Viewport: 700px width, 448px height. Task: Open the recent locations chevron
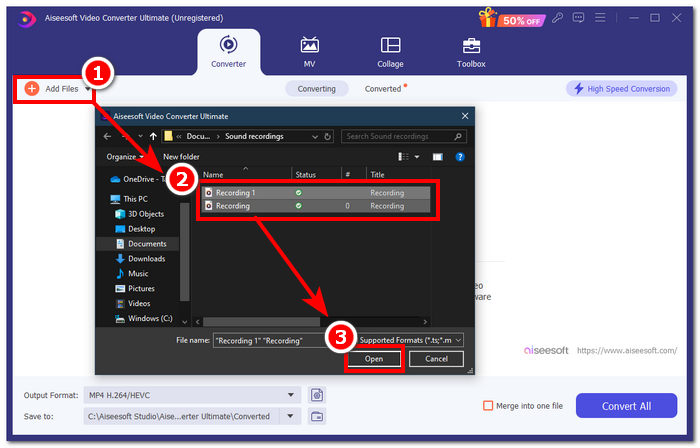140,137
